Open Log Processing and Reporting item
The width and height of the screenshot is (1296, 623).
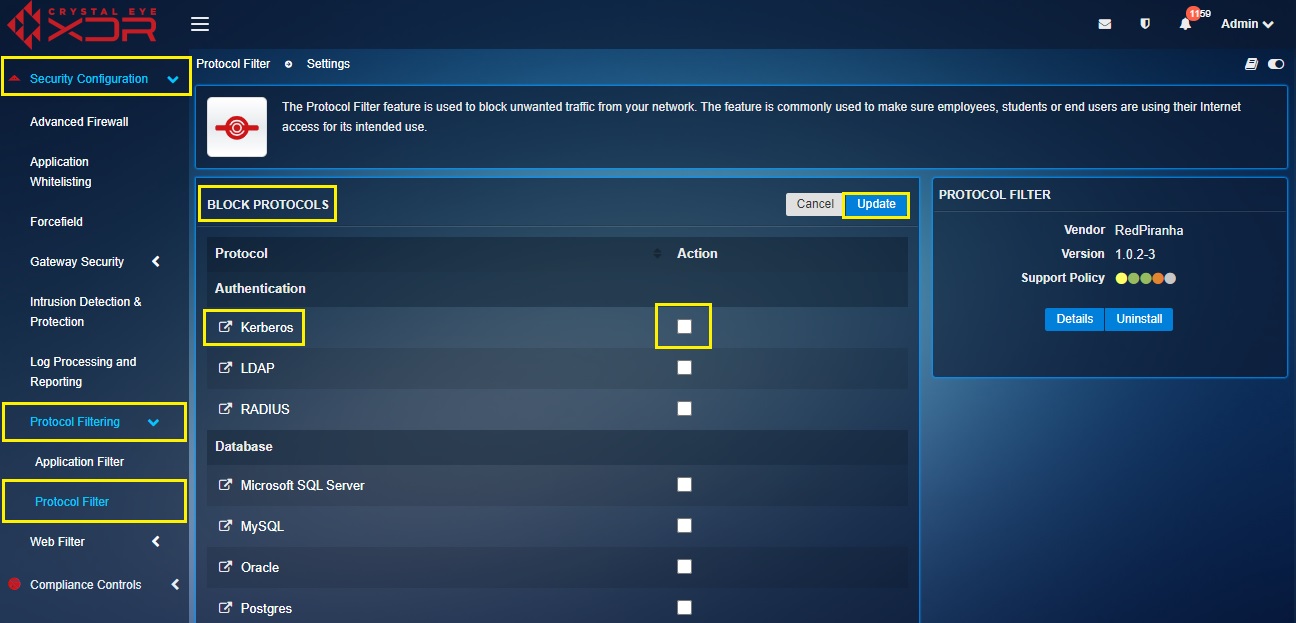[83, 372]
